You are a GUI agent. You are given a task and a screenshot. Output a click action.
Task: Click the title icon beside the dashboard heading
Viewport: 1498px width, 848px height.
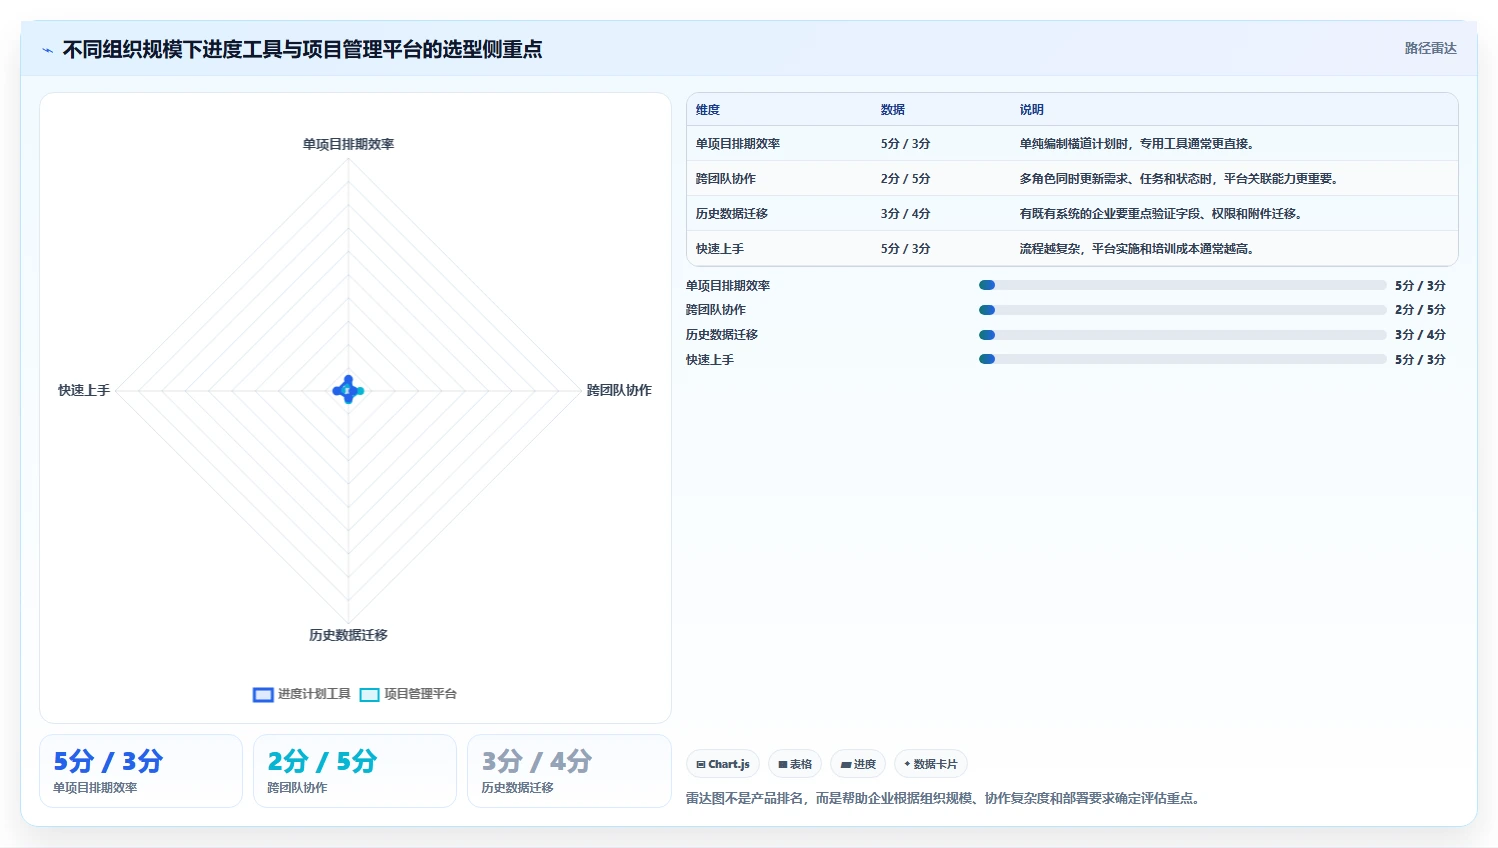coord(47,50)
